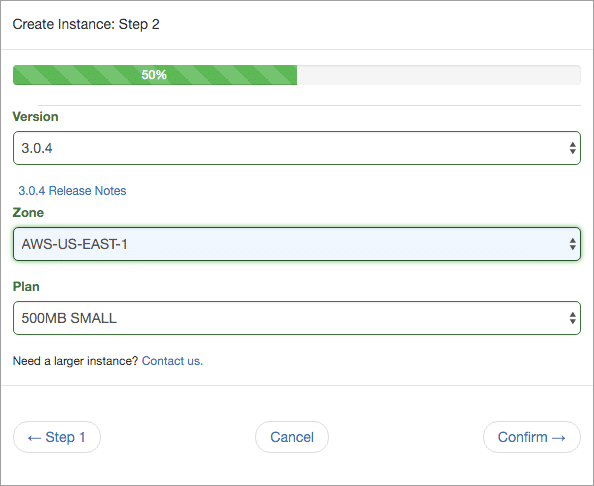Open the Zone dropdown AWS-US-EAST-1

coord(297,244)
